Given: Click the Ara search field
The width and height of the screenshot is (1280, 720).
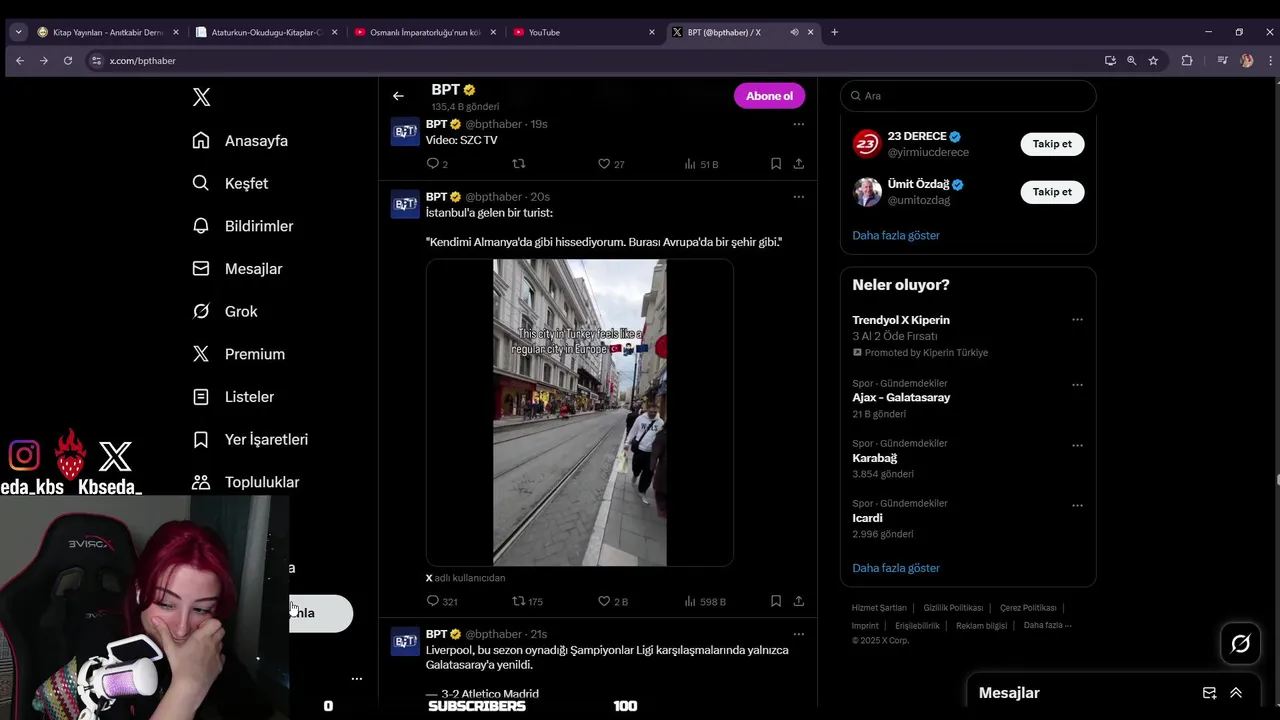Looking at the screenshot, I should pos(968,96).
